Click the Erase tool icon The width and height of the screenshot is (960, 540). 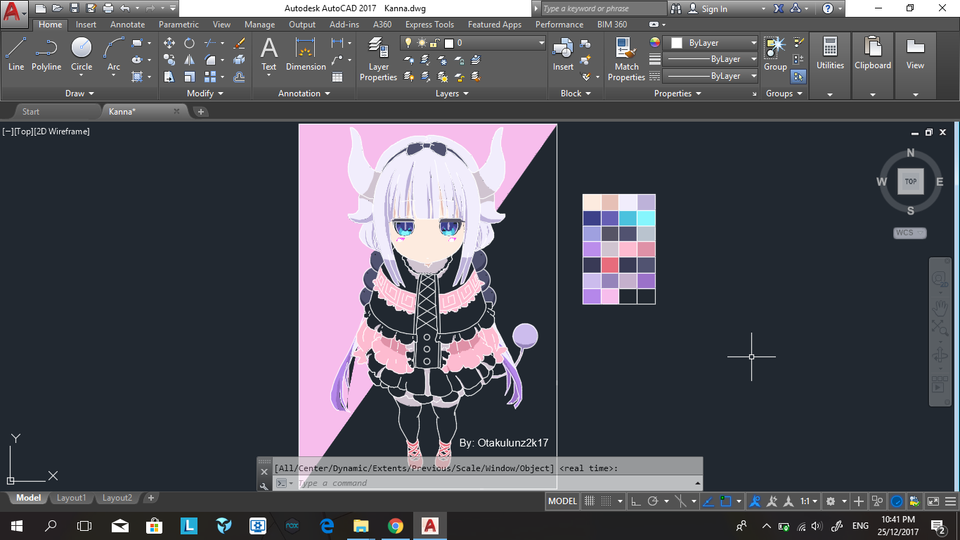tap(239, 43)
